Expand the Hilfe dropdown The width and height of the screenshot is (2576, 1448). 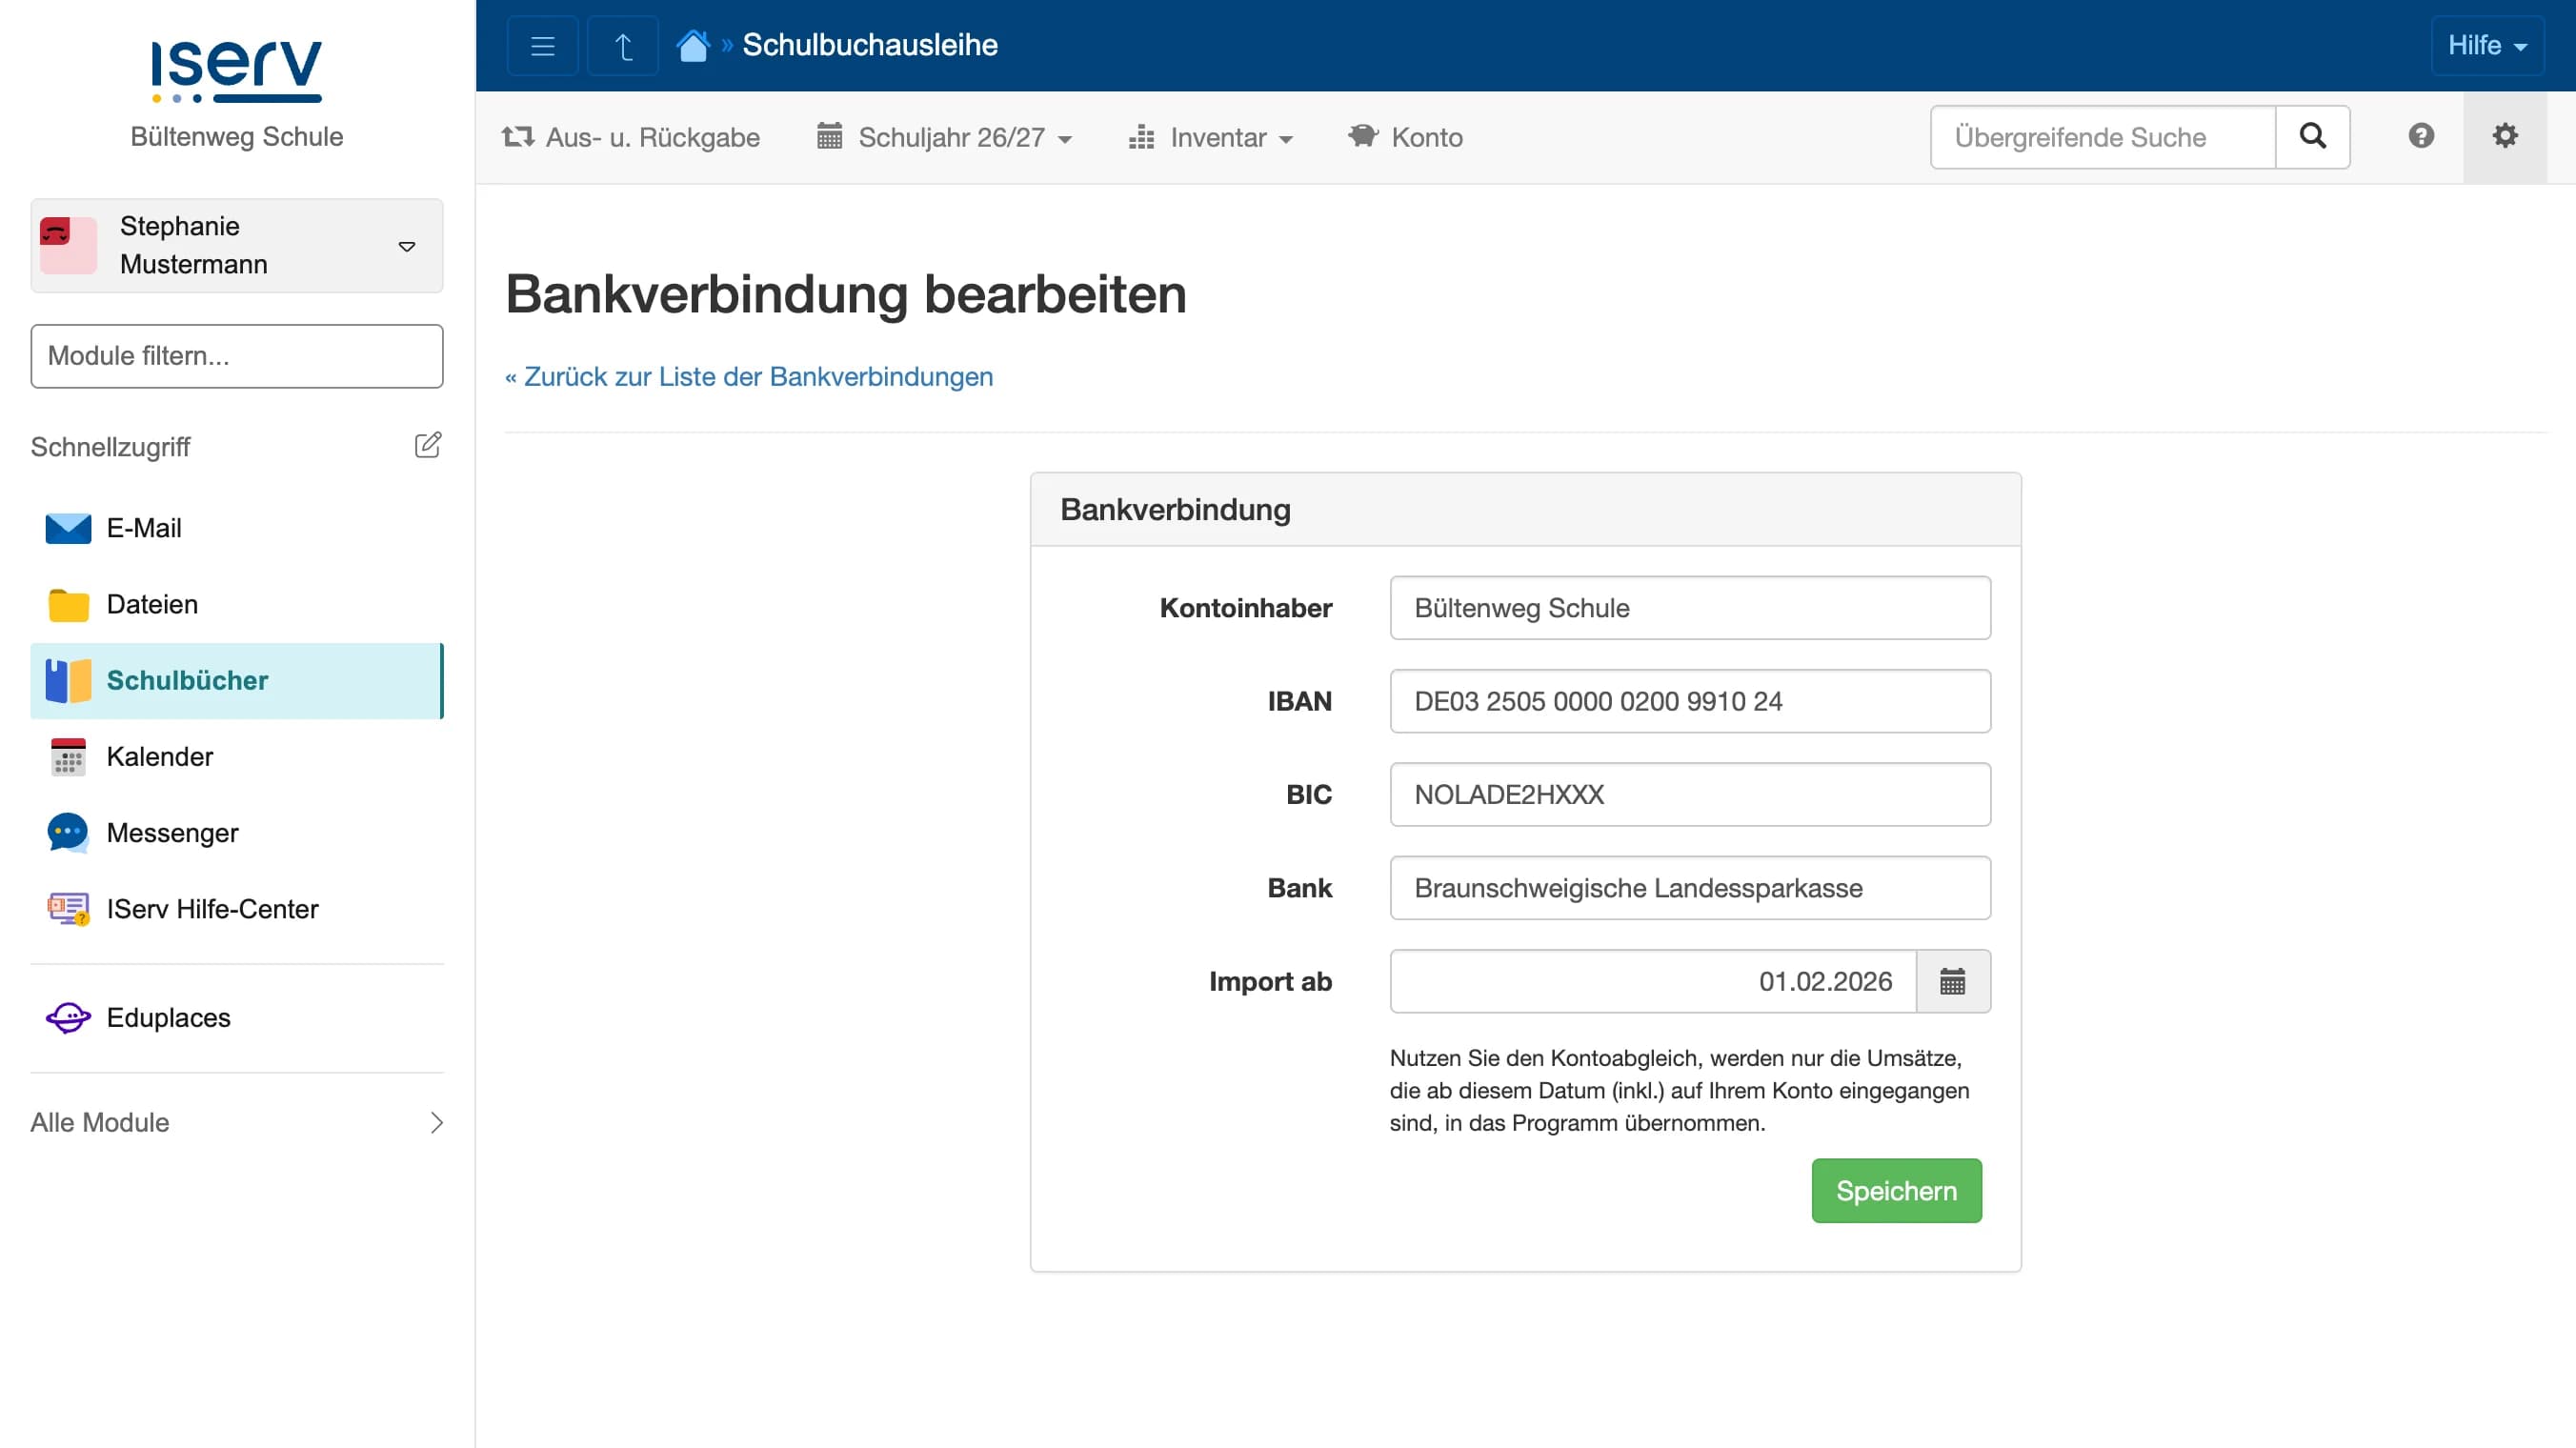click(x=2487, y=45)
